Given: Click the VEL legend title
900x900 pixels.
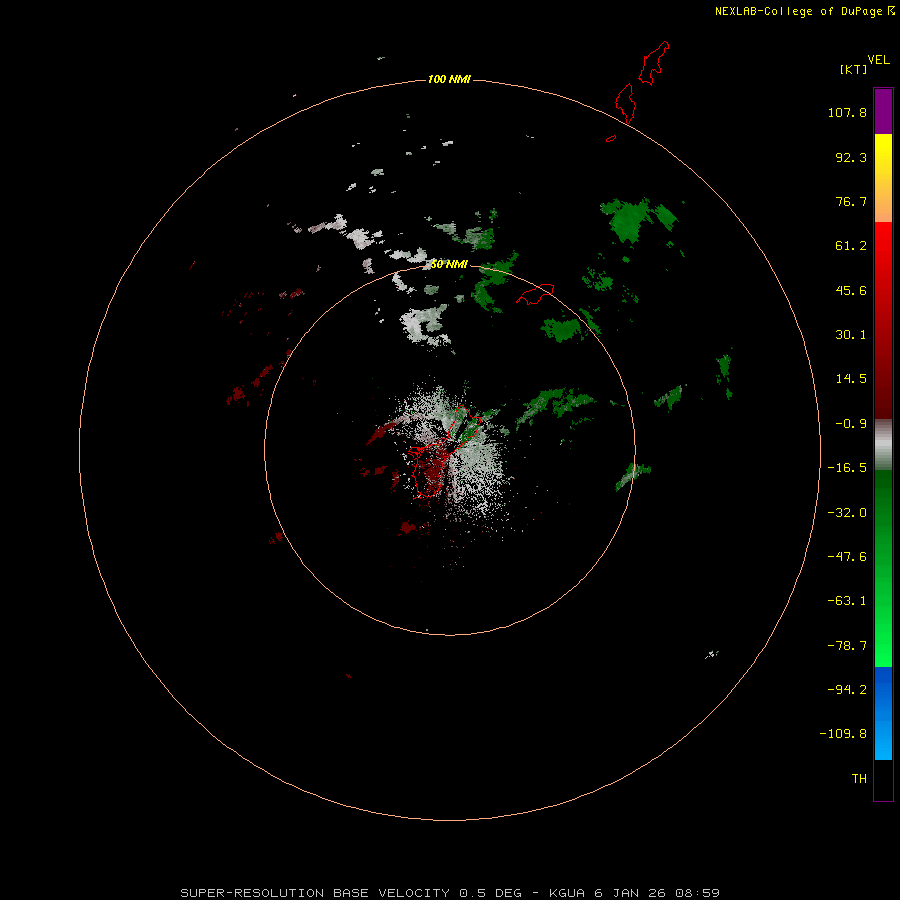Looking at the screenshot, I should (878, 60).
